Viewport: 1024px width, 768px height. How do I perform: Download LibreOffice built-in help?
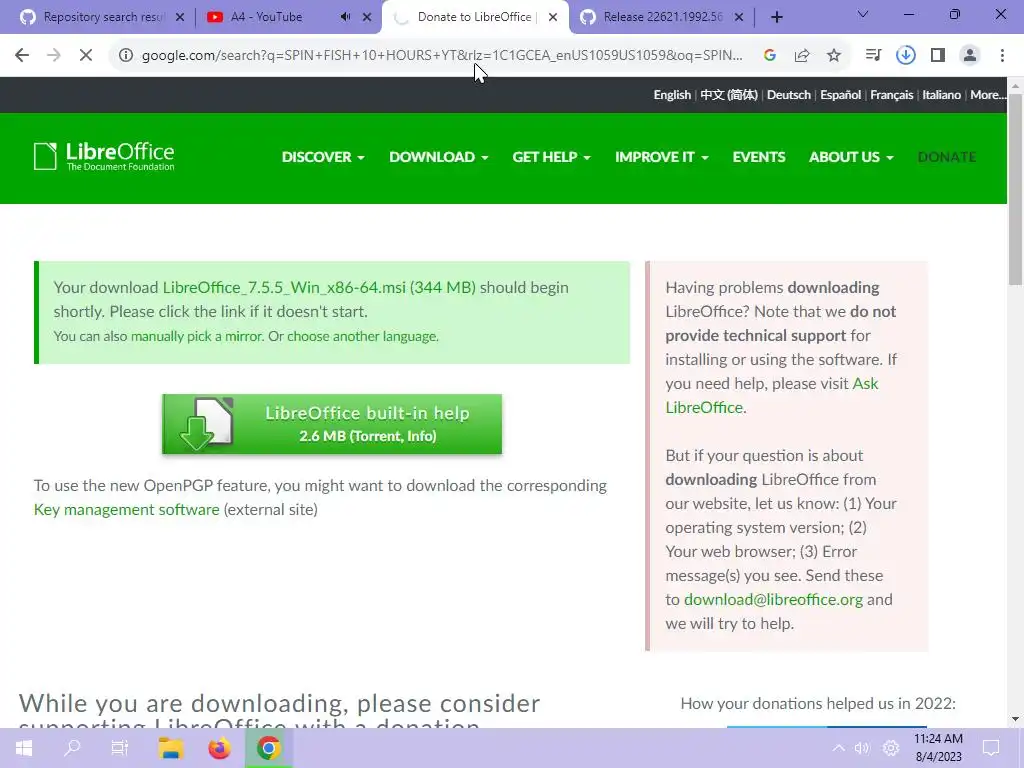tap(332, 424)
